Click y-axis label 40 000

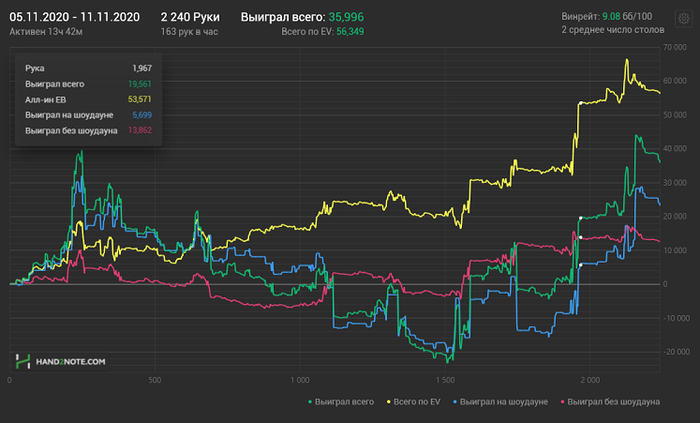click(x=675, y=149)
